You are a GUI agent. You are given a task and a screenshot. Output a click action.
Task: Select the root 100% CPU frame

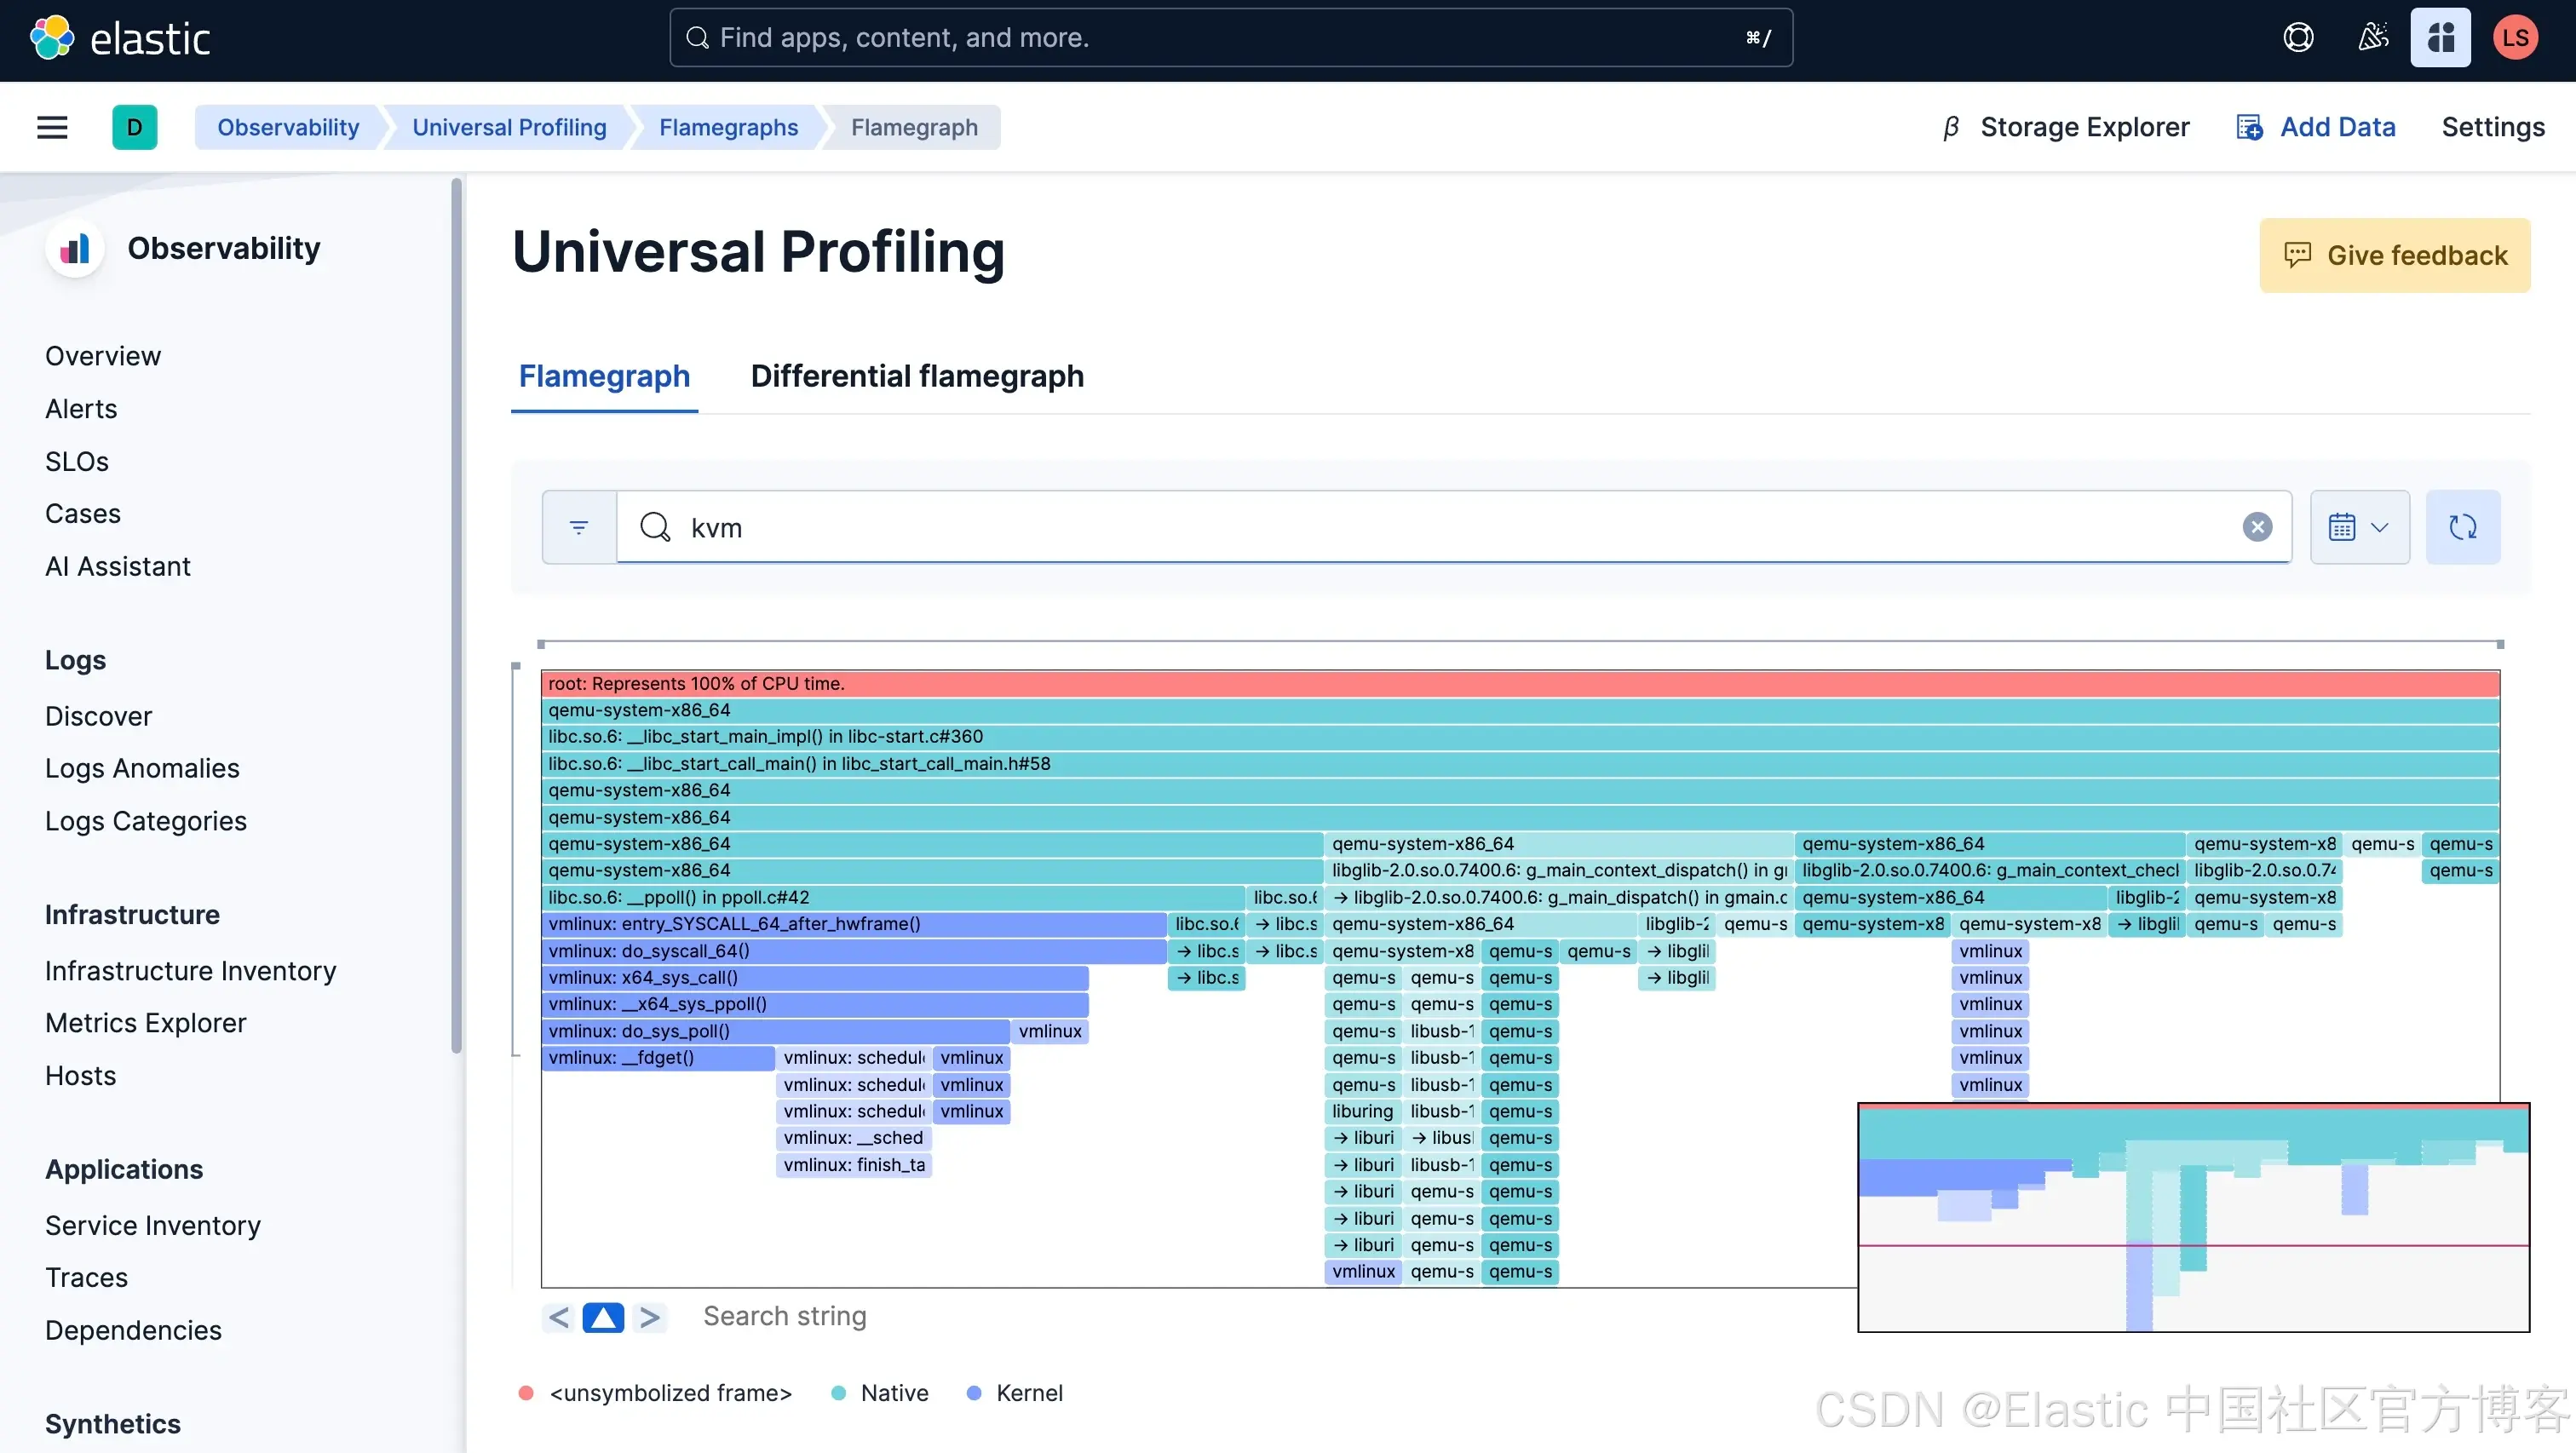point(1520,684)
